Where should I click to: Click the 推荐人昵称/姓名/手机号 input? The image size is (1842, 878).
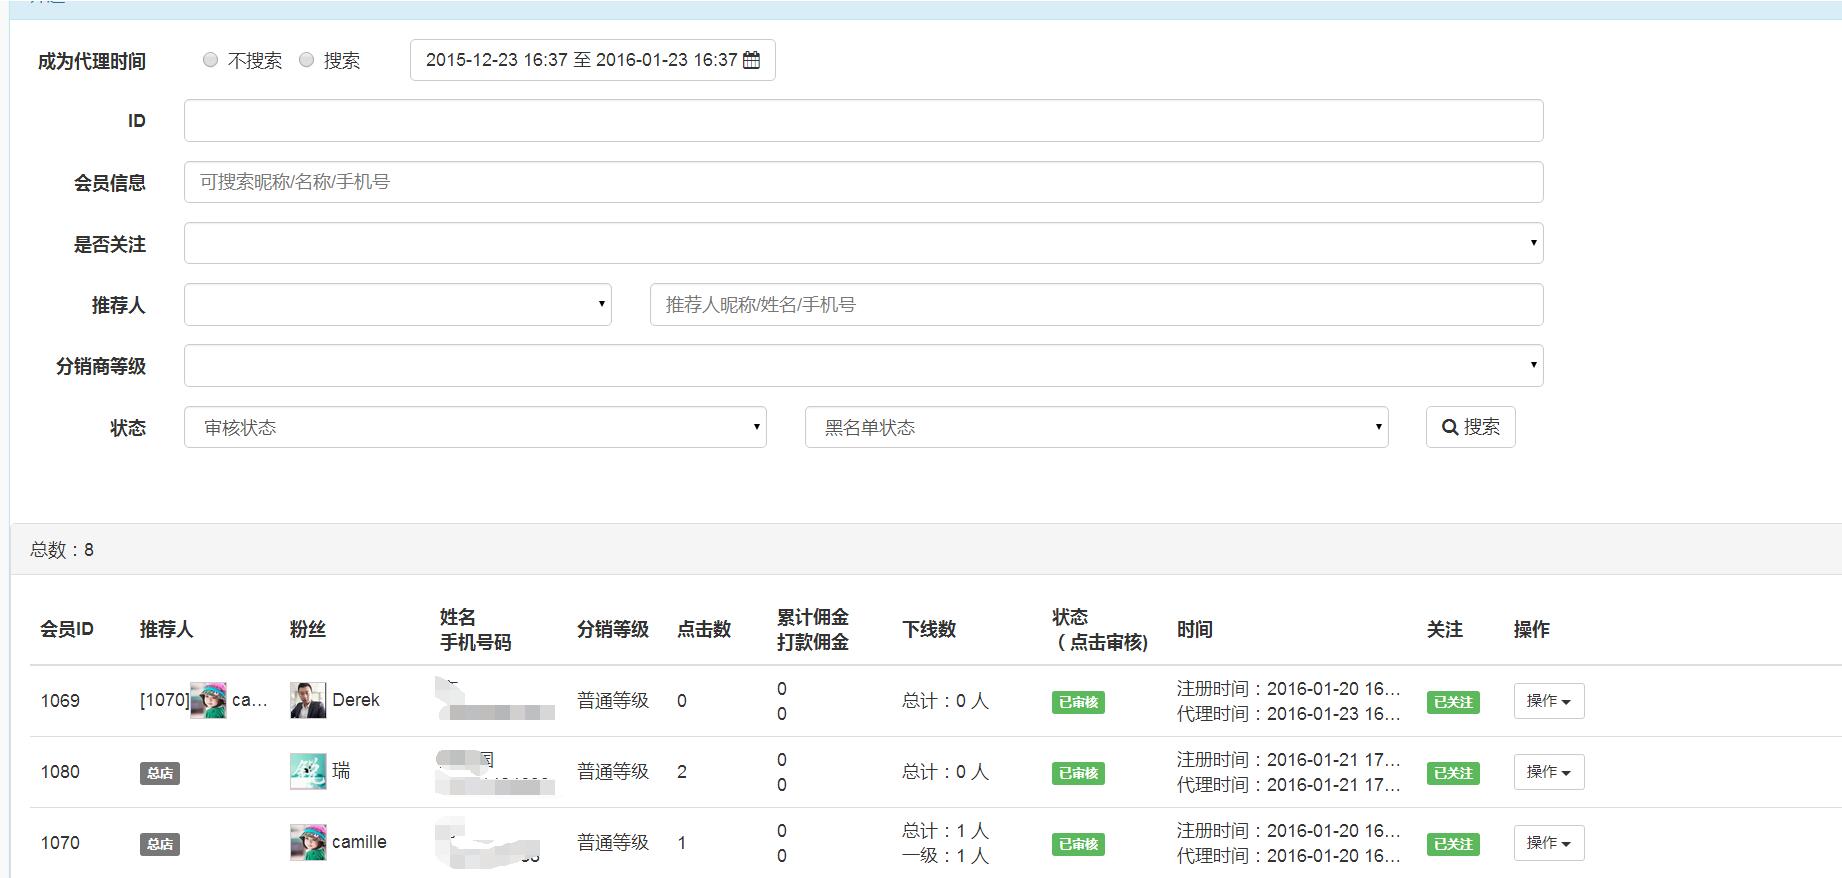click(1096, 304)
